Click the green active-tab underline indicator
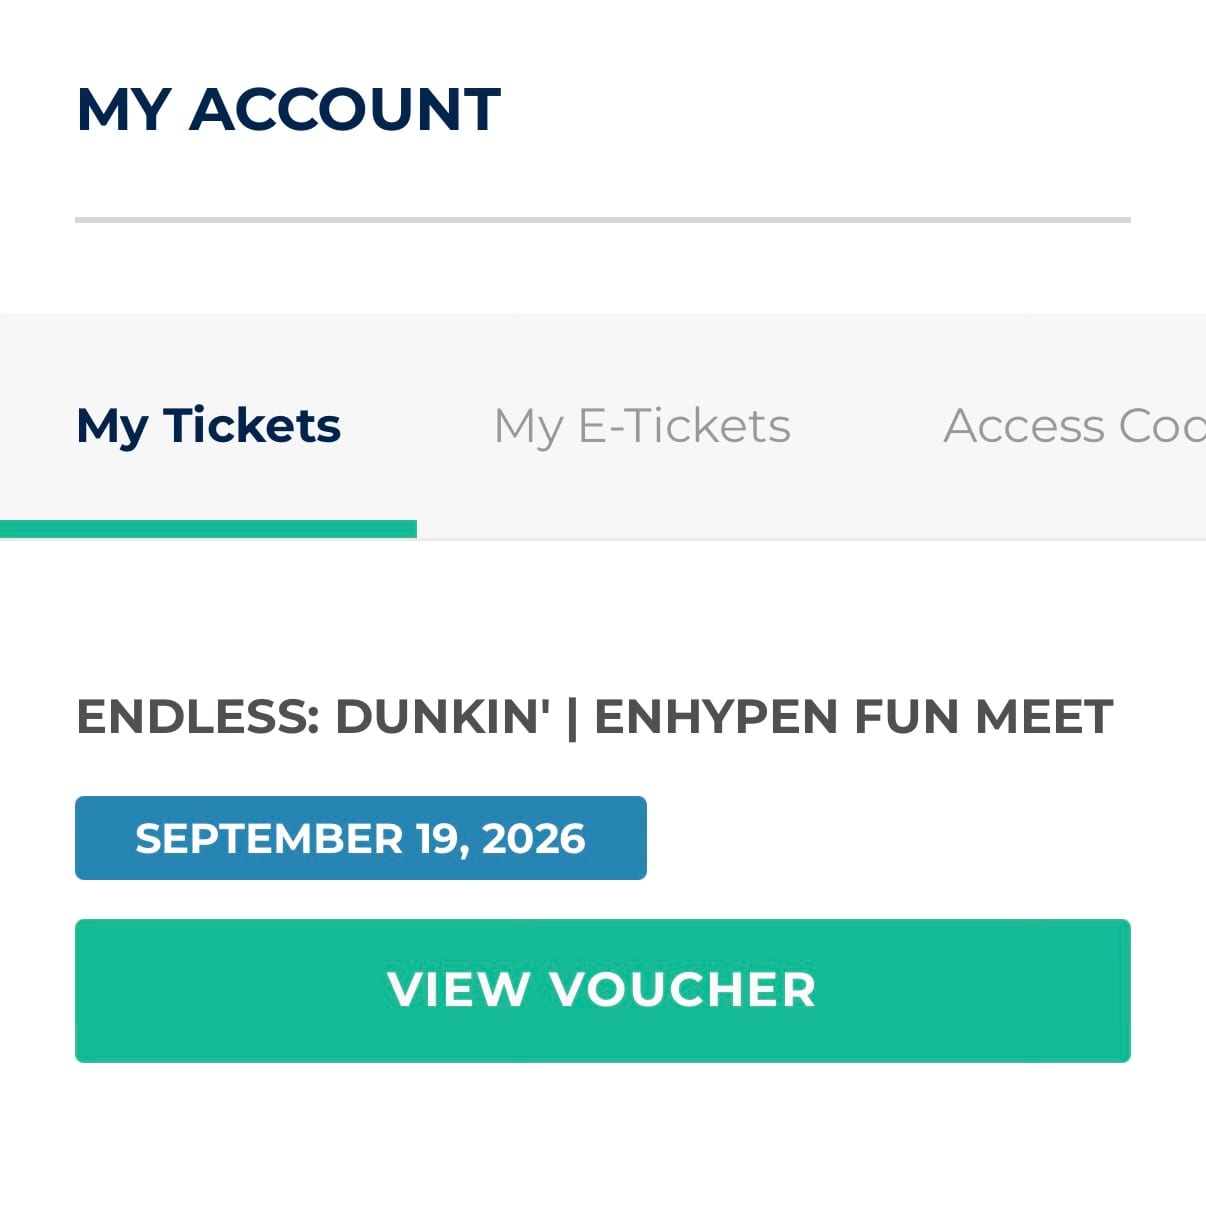This screenshot has height=1206, width=1206. click(x=208, y=529)
